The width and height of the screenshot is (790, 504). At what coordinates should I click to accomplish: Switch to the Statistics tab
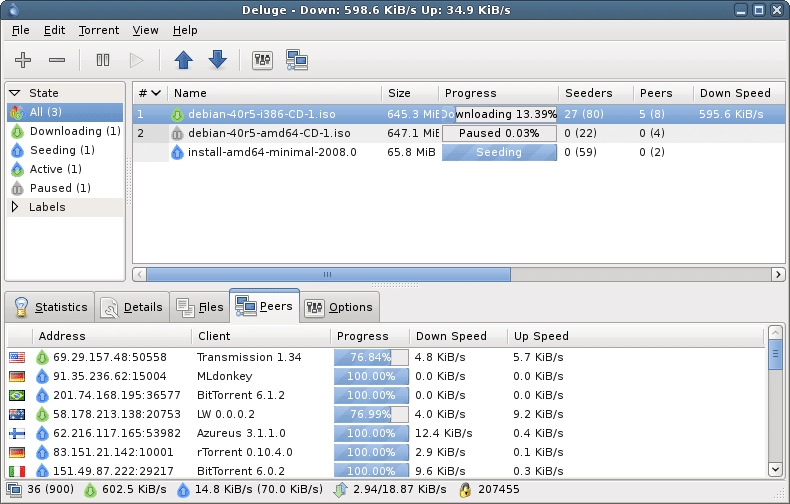(x=50, y=307)
